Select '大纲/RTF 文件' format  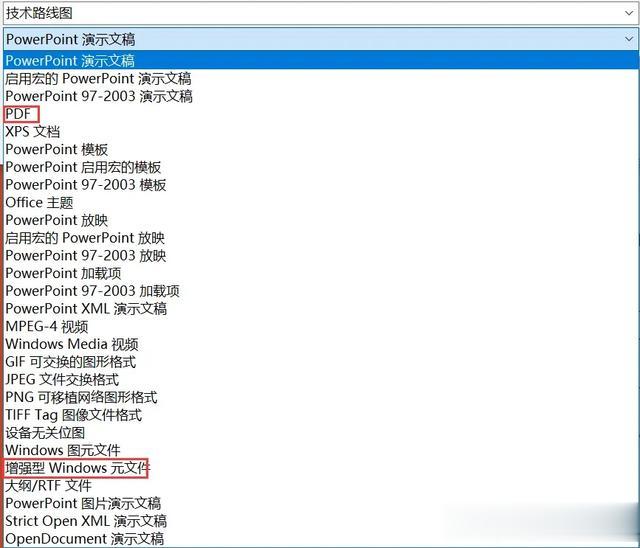coord(321,486)
